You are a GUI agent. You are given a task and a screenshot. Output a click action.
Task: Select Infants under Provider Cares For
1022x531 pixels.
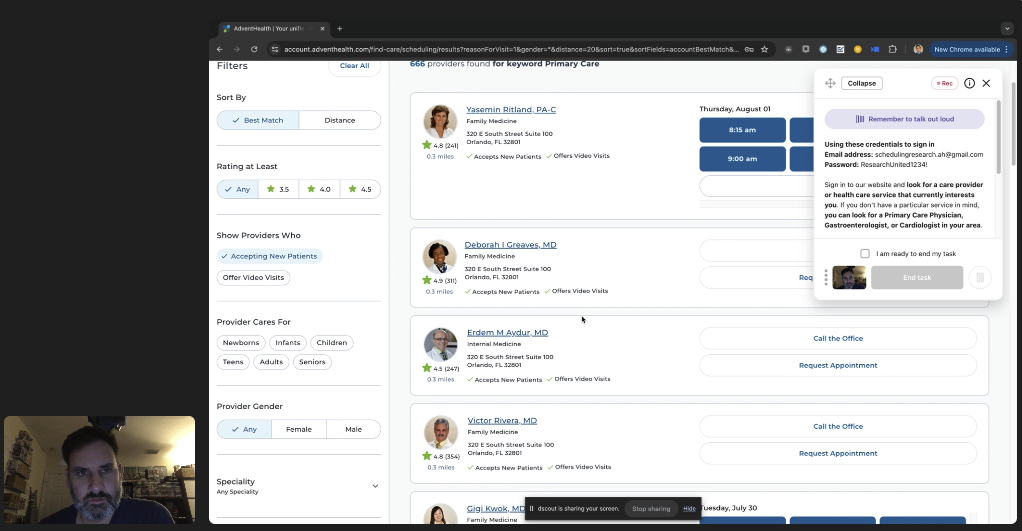[287, 343]
